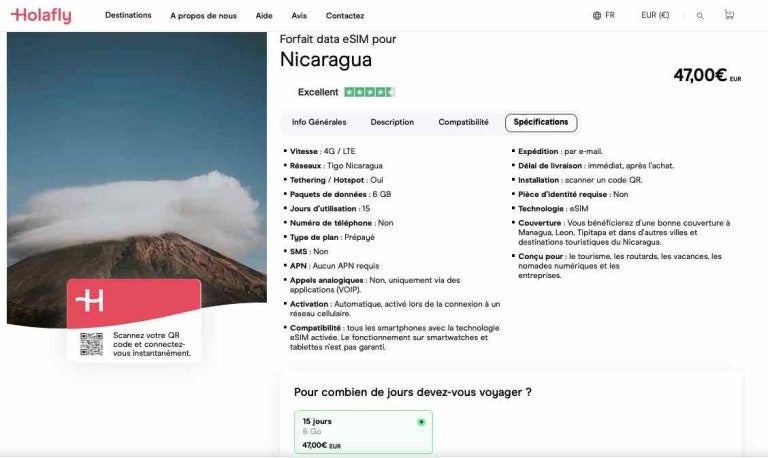Click the Forfait data eSIM pour subtitle
Viewport: 768px width, 458px height.
(x=338, y=39)
